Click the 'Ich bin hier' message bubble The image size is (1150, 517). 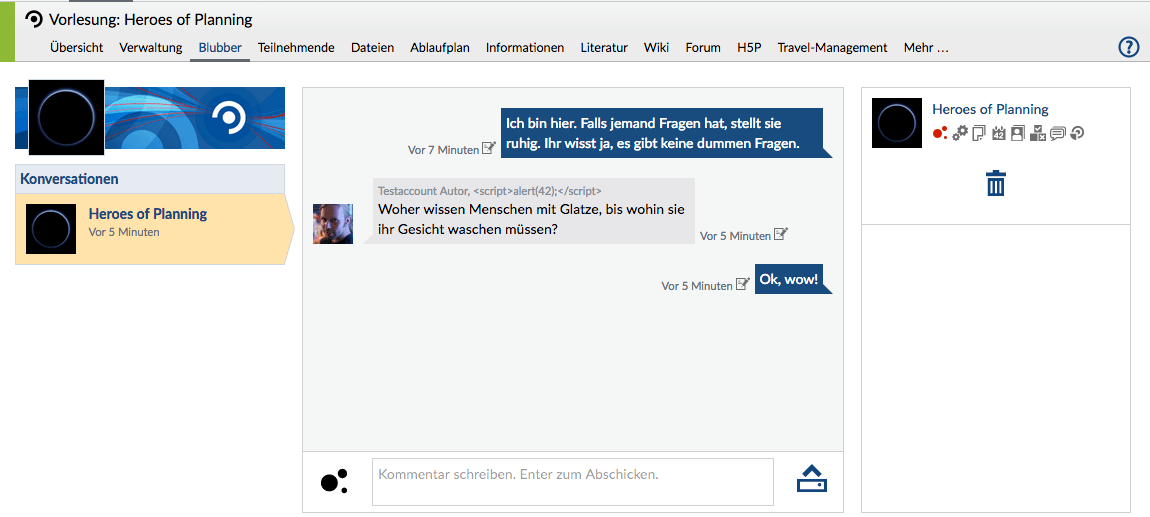coord(662,133)
